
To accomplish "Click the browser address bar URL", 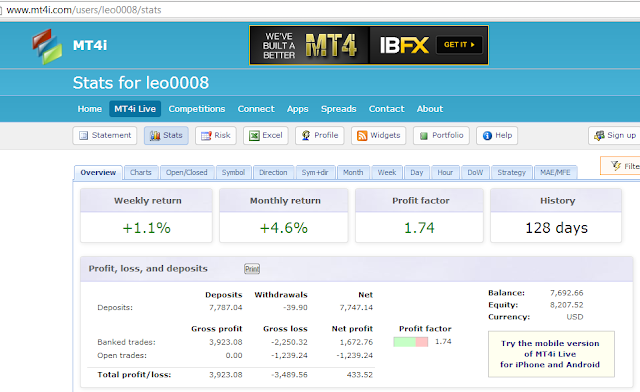I will pyautogui.click(x=84, y=10).
